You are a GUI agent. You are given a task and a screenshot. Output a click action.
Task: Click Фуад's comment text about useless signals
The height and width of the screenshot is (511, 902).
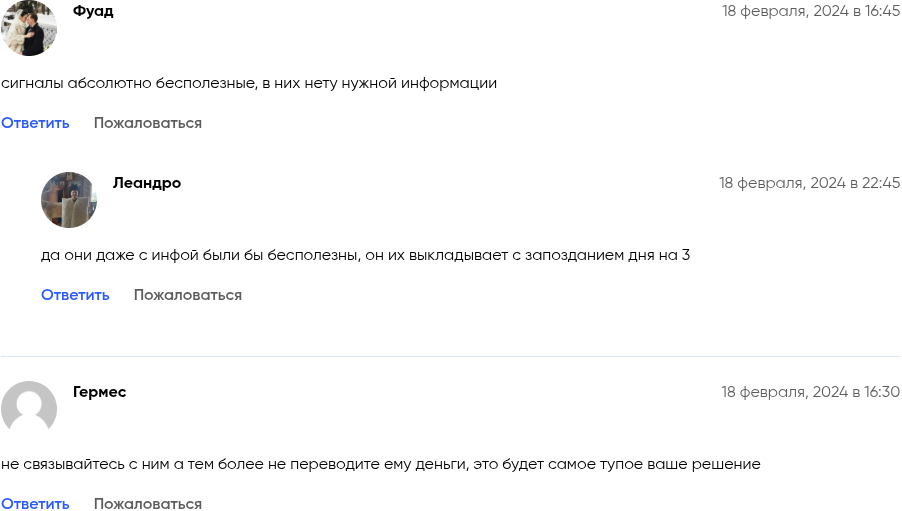[x=249, y=83]
